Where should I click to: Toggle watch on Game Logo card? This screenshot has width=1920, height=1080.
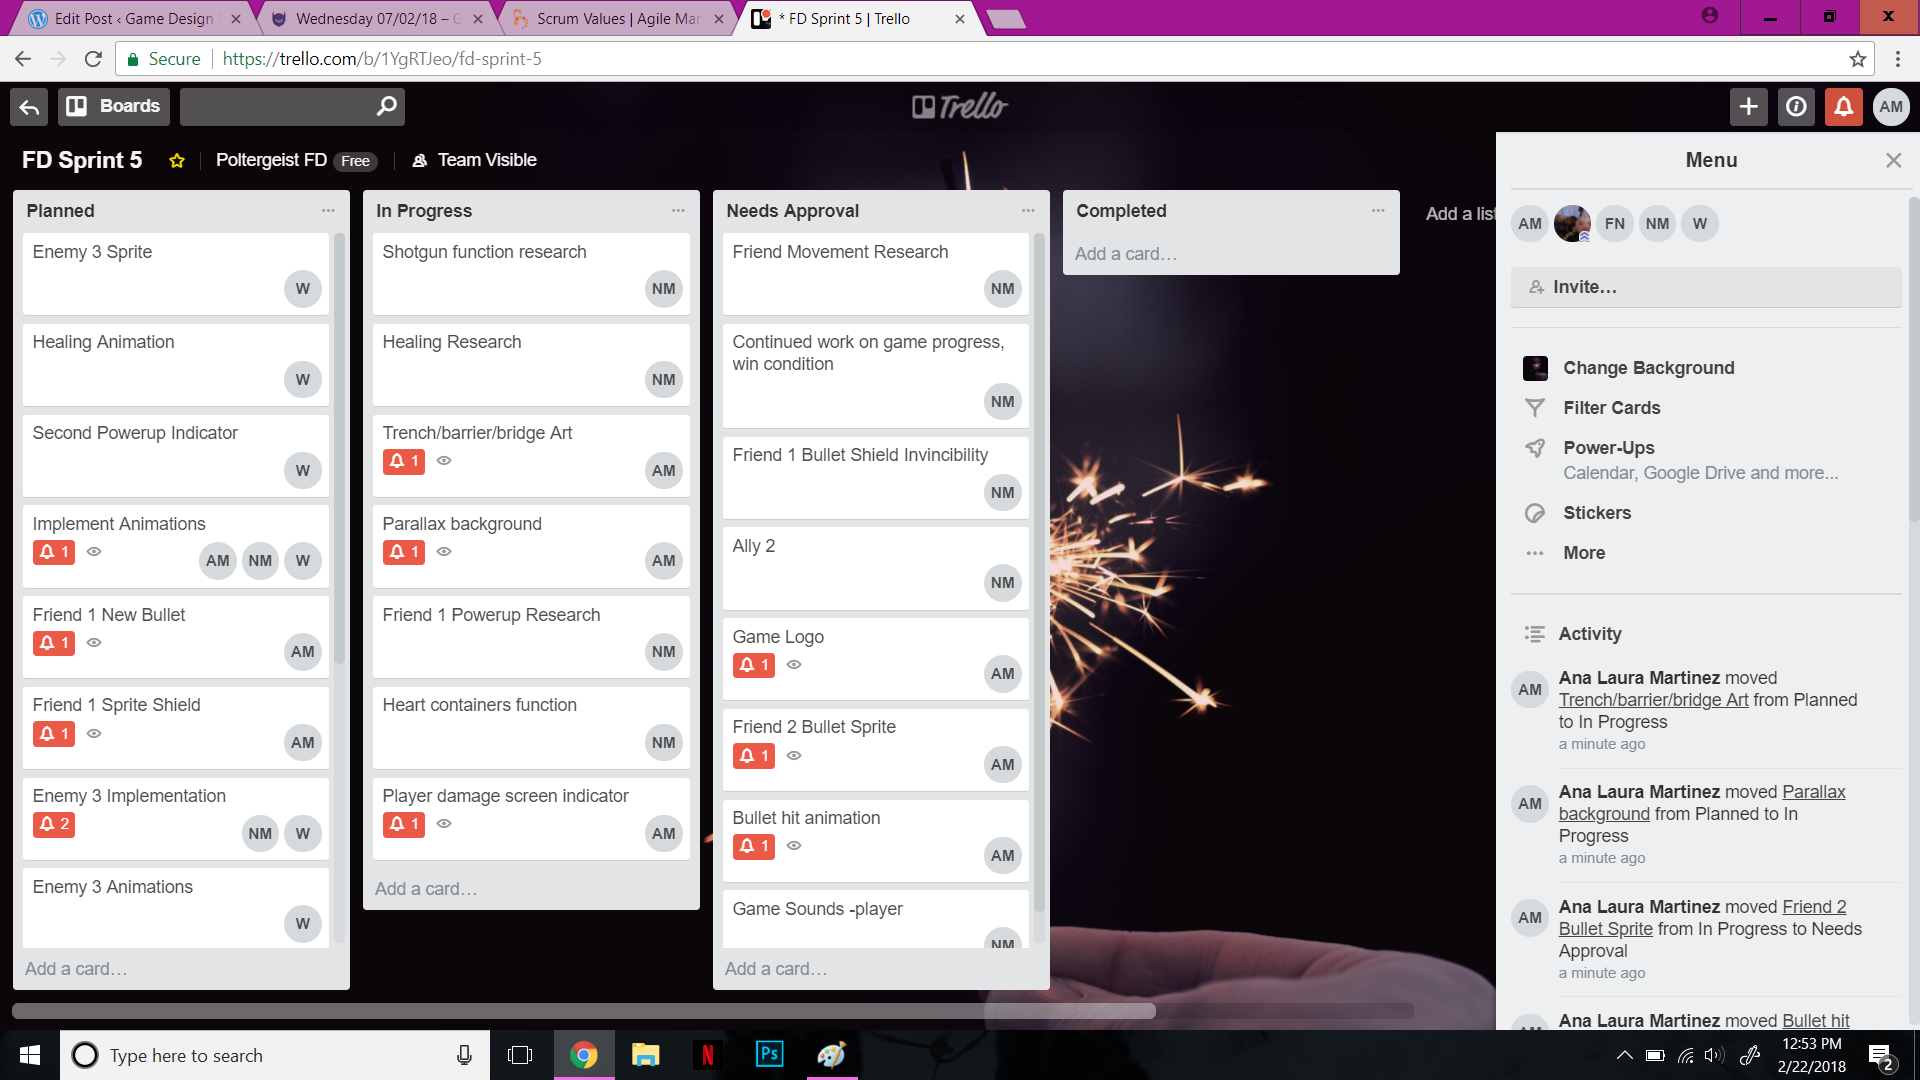click(794, 665)
